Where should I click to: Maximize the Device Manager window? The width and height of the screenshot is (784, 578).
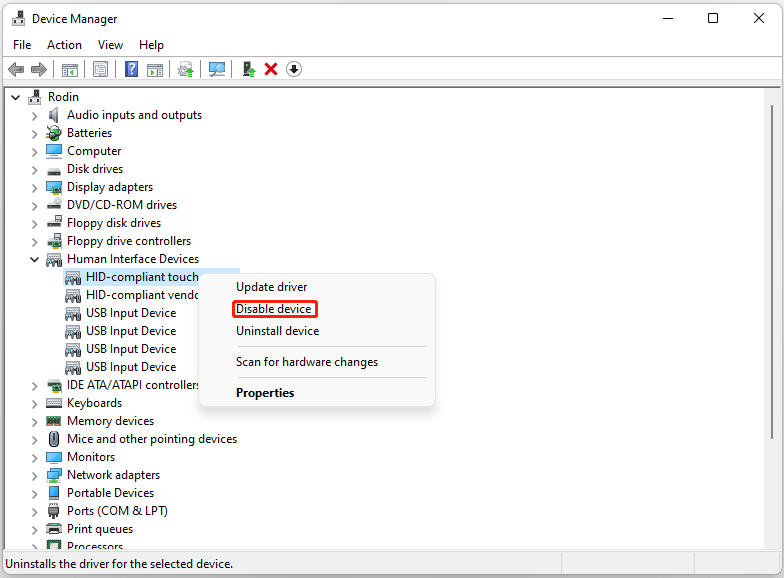713,18
